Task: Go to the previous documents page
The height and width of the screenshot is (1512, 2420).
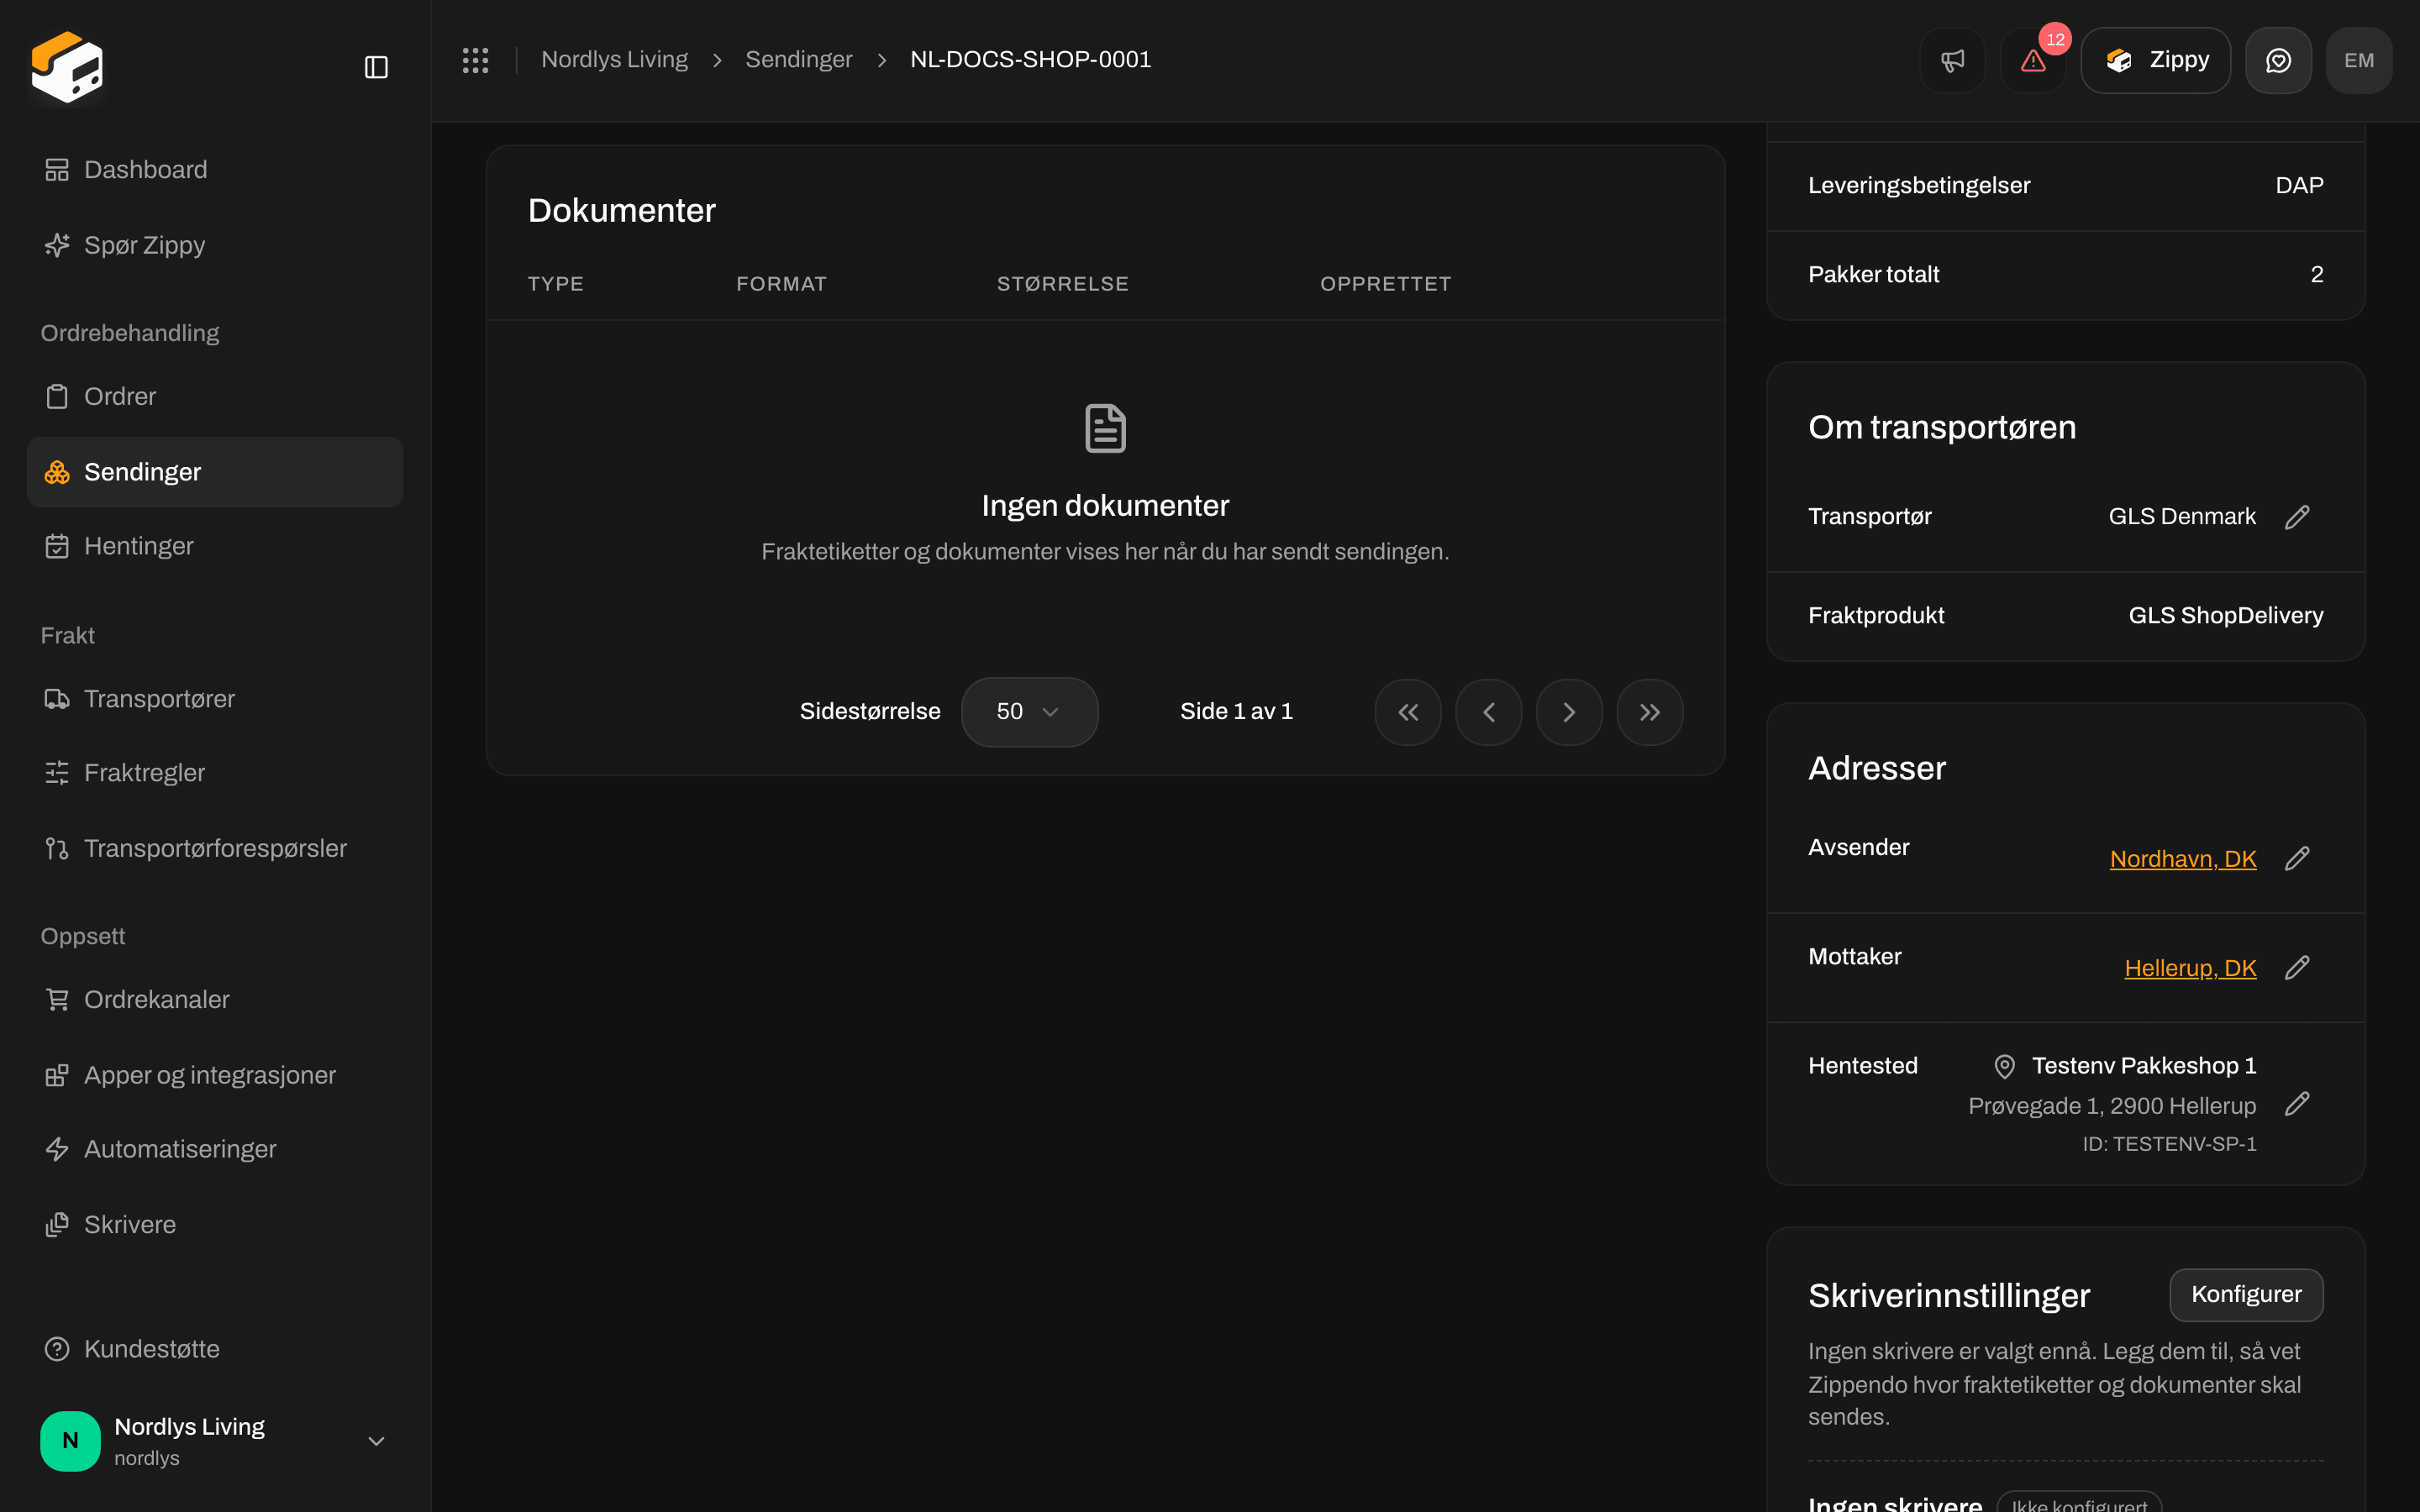Action: tap(1489, 712)
